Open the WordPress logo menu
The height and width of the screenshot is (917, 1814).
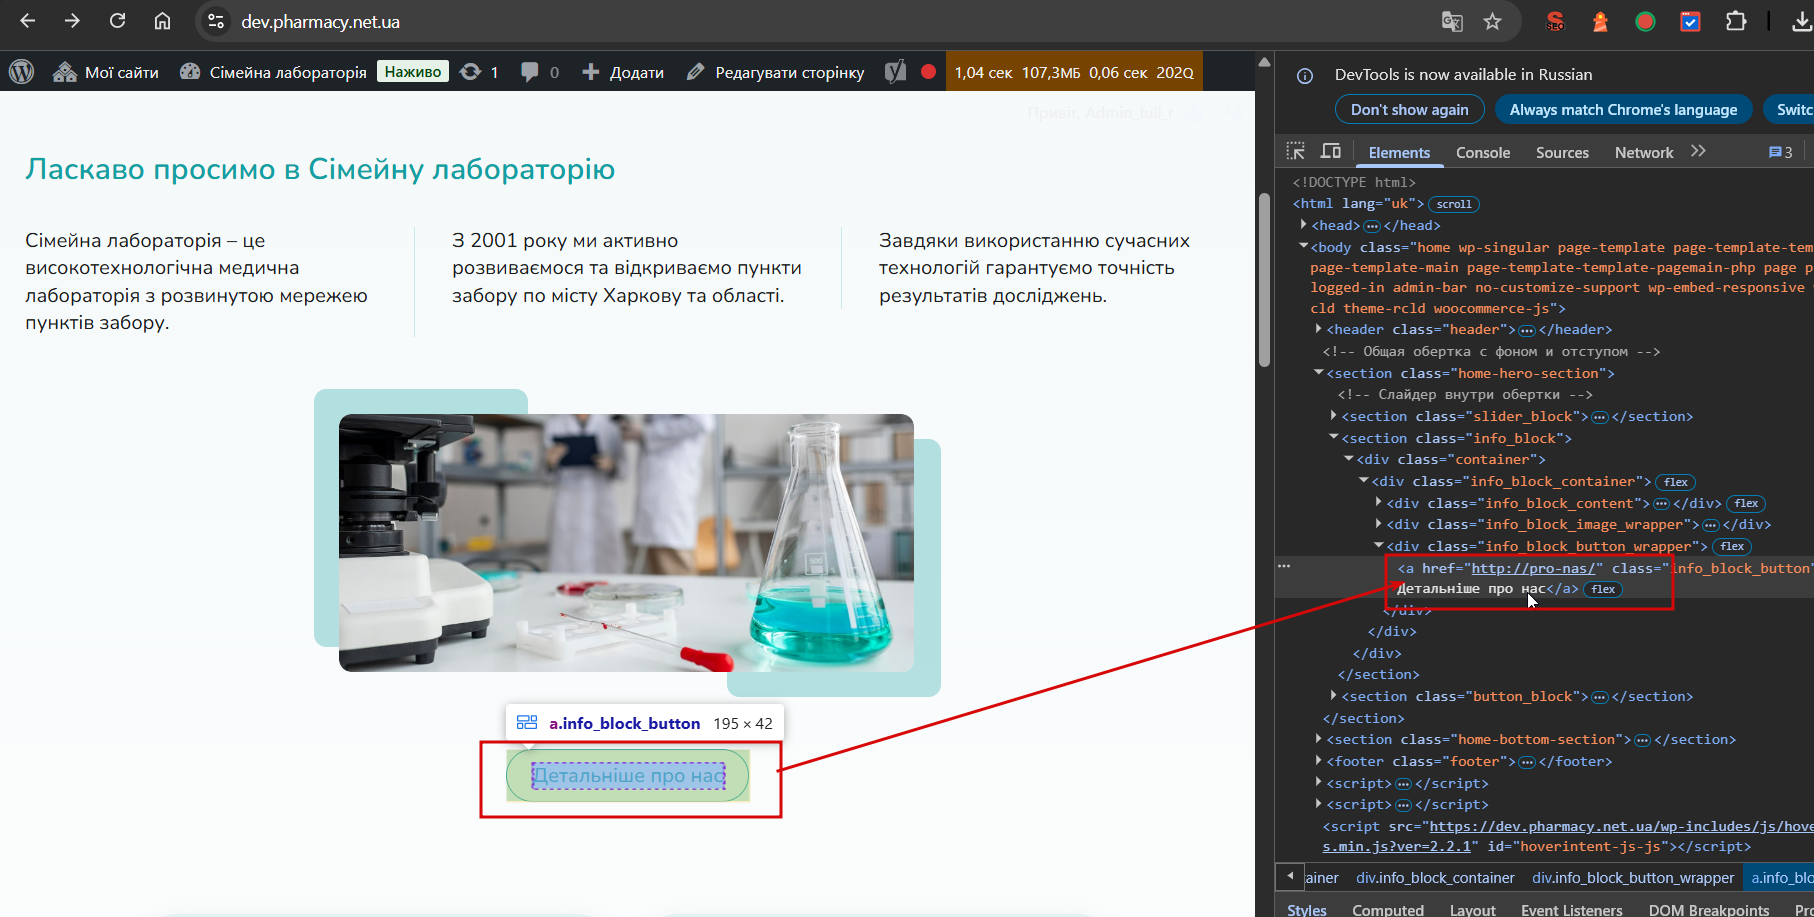click(21, 72)
